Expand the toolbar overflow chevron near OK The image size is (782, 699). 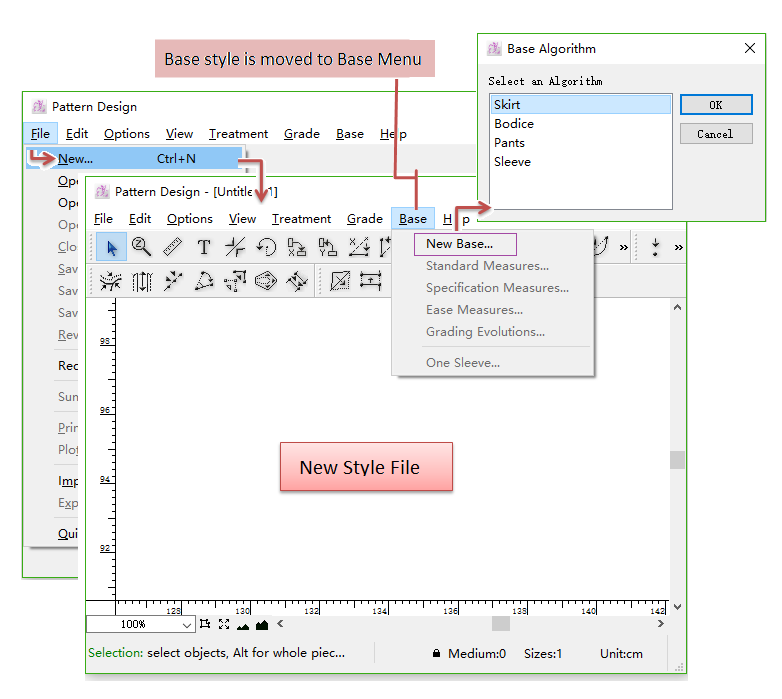[x=624, y=246]
